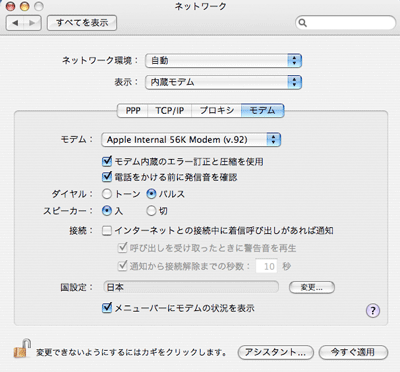Toggle メニューバーにモデムの状況を表示 checkbox
Viewport: 400px width, 372px height.
pos(107,307)
